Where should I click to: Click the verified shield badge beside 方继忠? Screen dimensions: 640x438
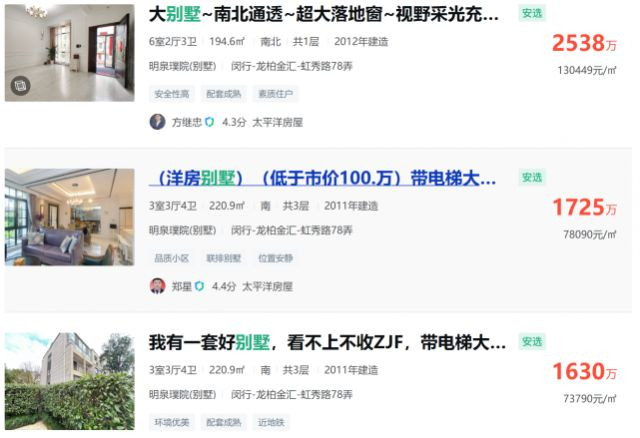[x=209, y=122]
